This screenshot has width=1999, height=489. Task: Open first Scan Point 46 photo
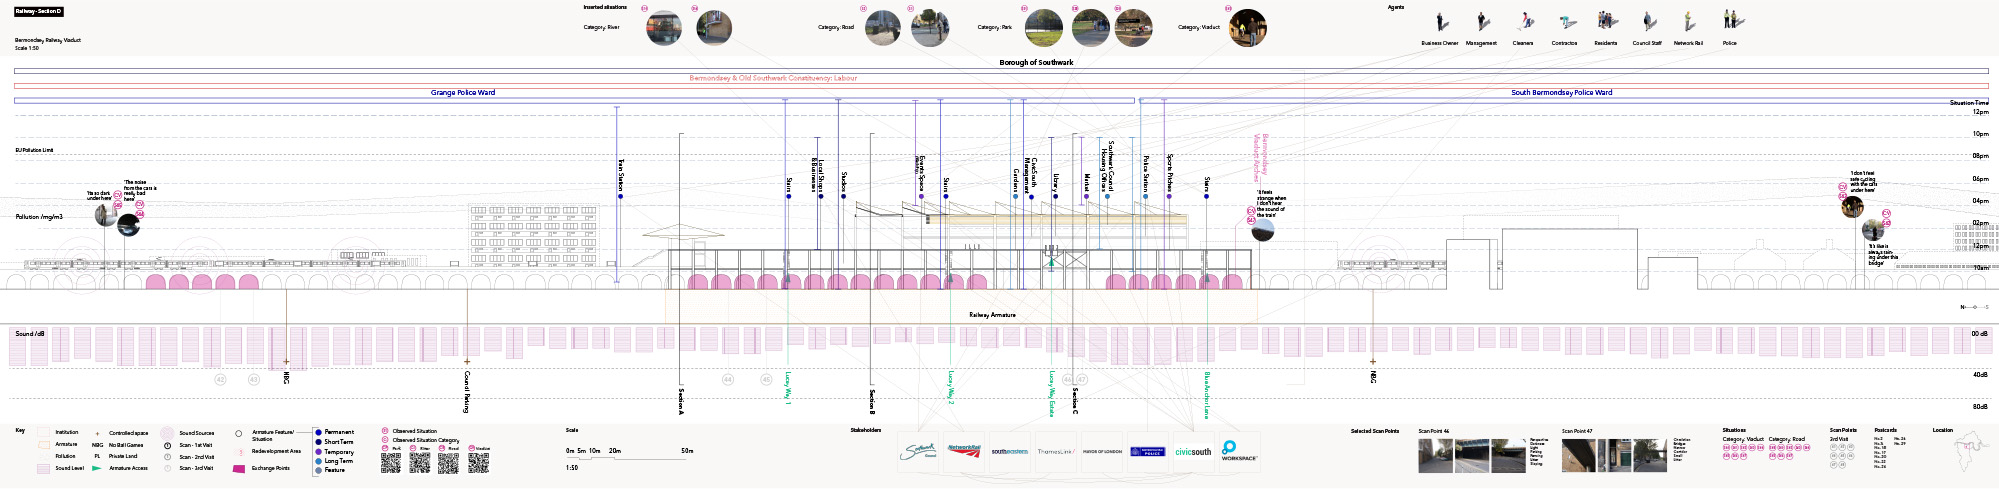click(1436, 455)
